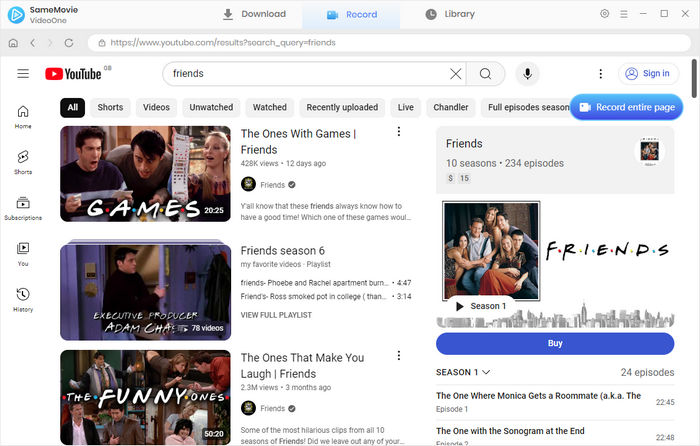Click the blue Buy button
700x446 pixels.
[555, 343]
